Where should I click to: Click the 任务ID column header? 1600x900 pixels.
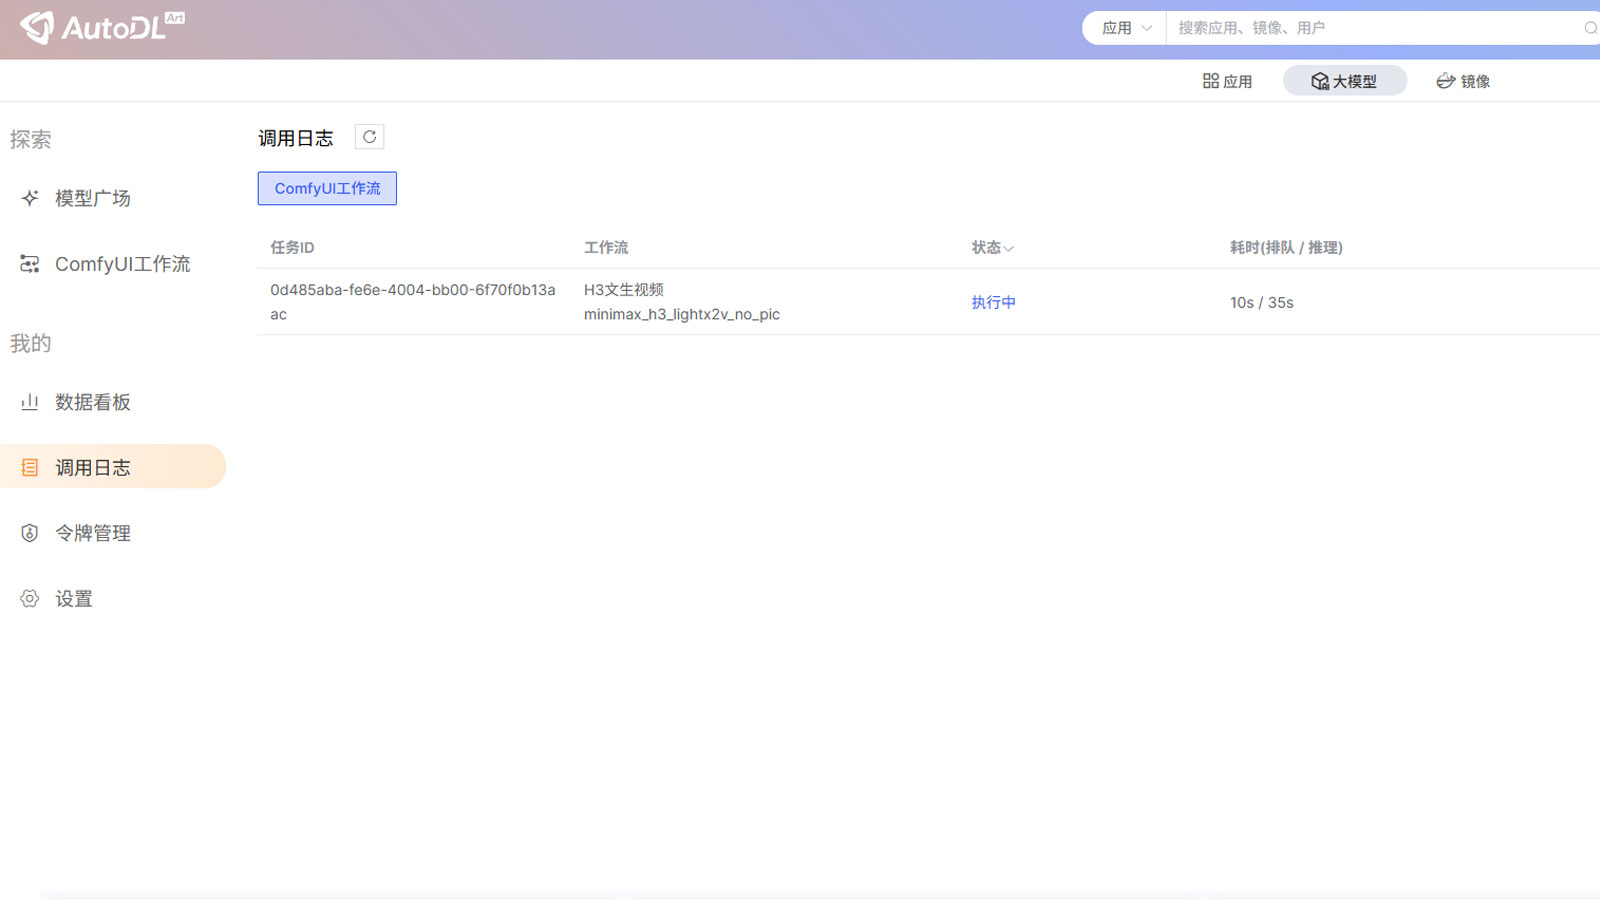point(292,247)
